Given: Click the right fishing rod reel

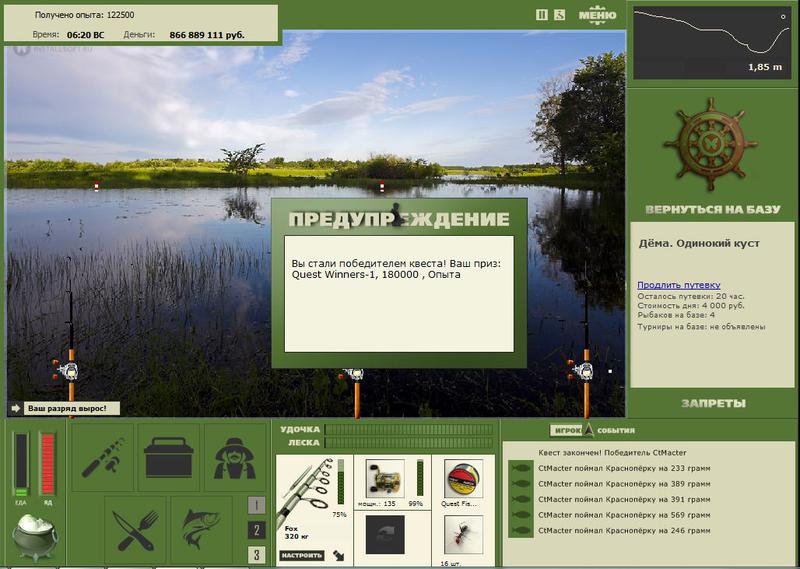Looking at the screenshot, I should click(x=581, y=370).
